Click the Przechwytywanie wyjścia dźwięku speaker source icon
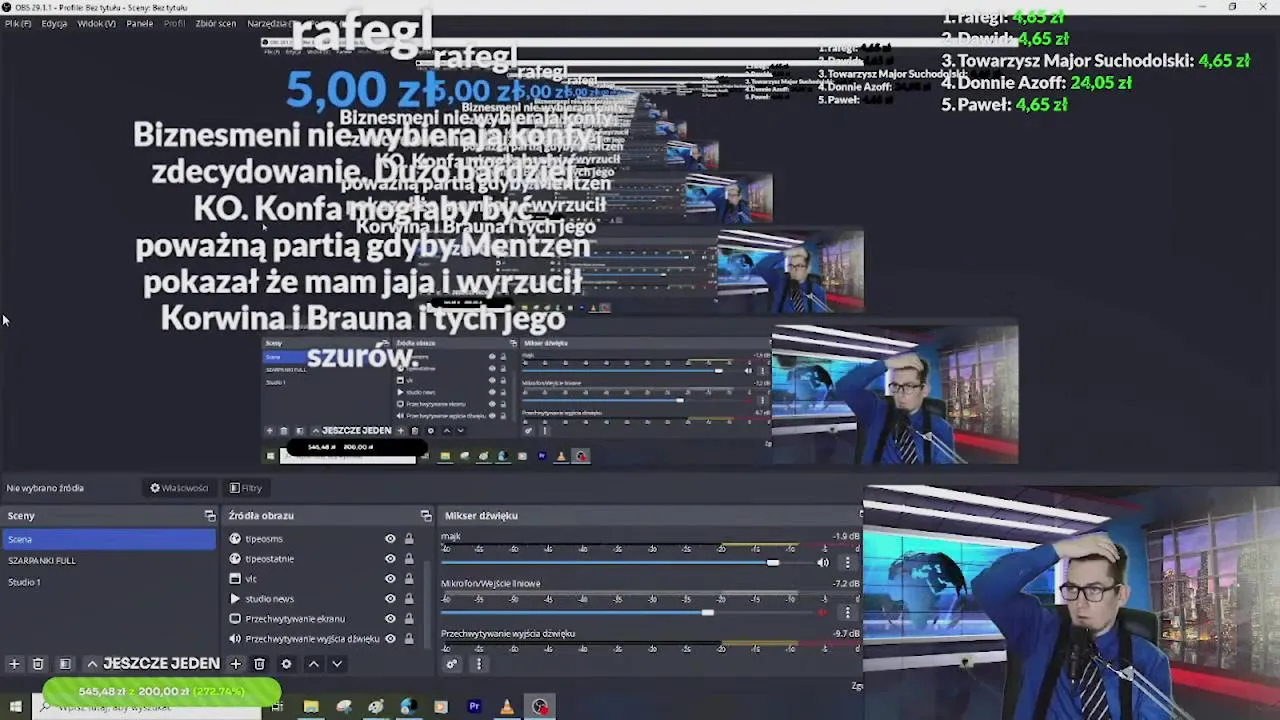Image resolution: width=1280 pixels, height=720 pixels. pos(235,639)
